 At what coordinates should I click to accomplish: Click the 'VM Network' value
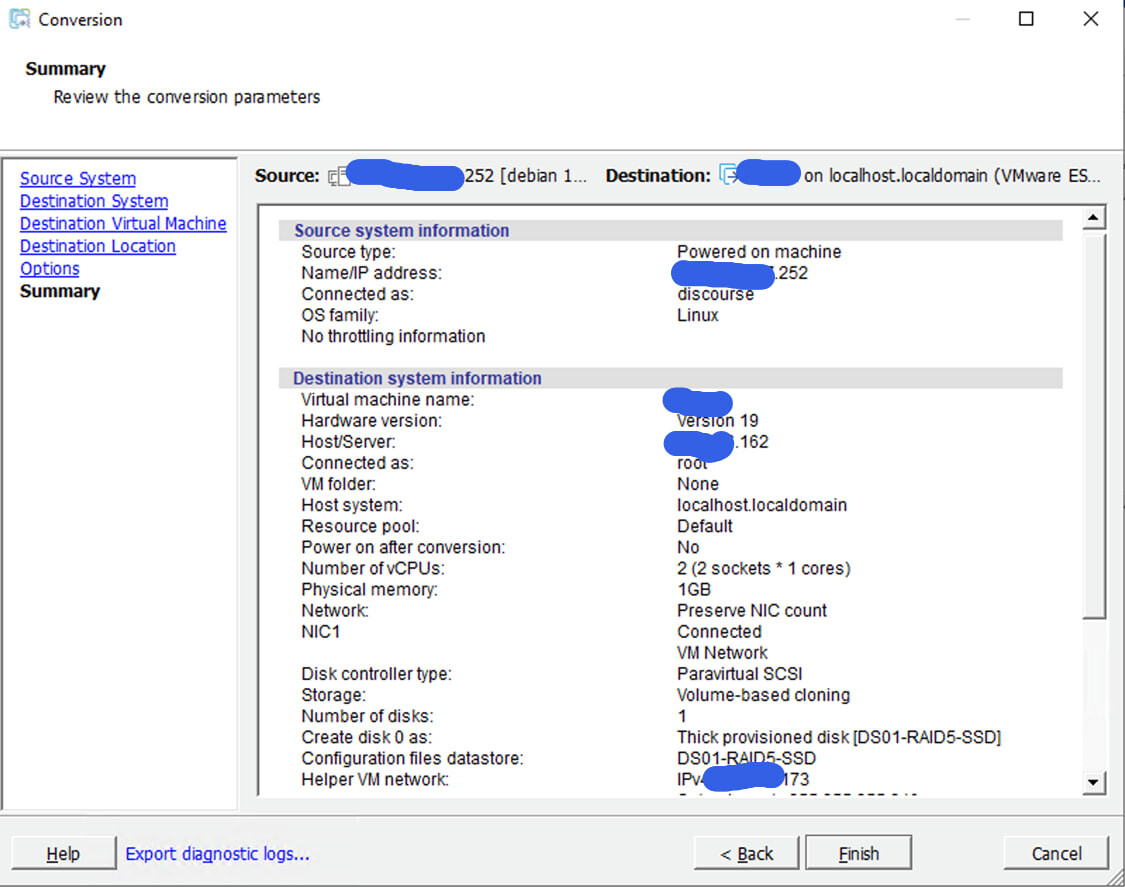(x=722, y=653)
